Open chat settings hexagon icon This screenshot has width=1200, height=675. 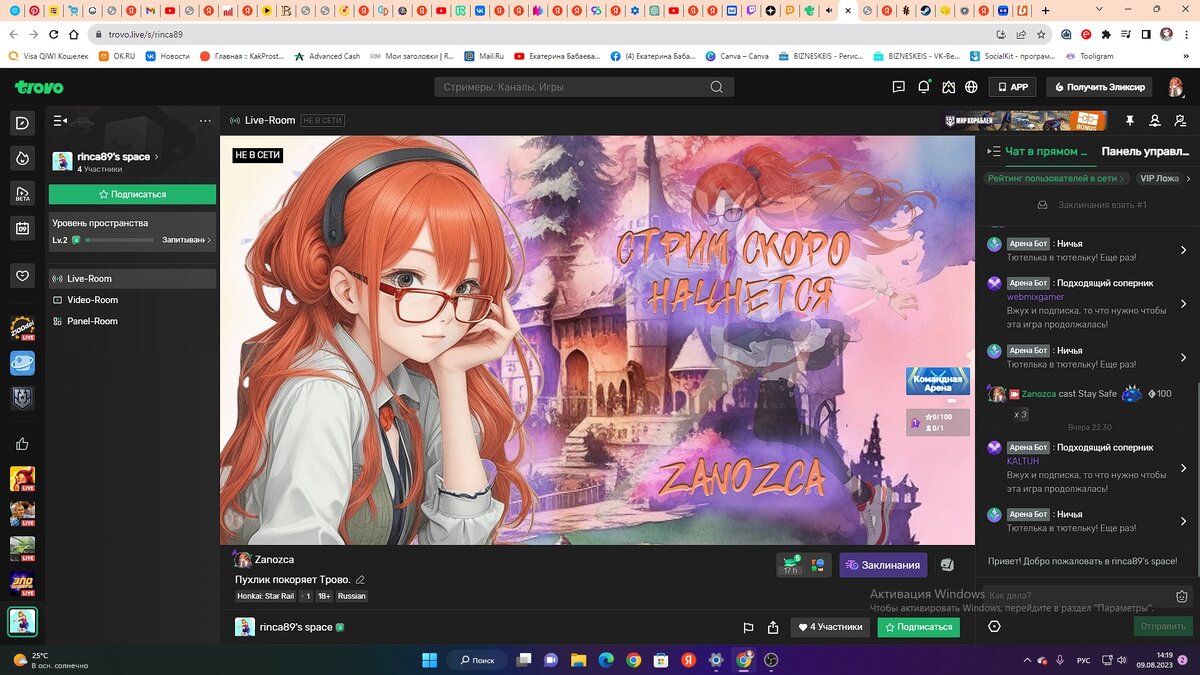click(x=994, y=626)
